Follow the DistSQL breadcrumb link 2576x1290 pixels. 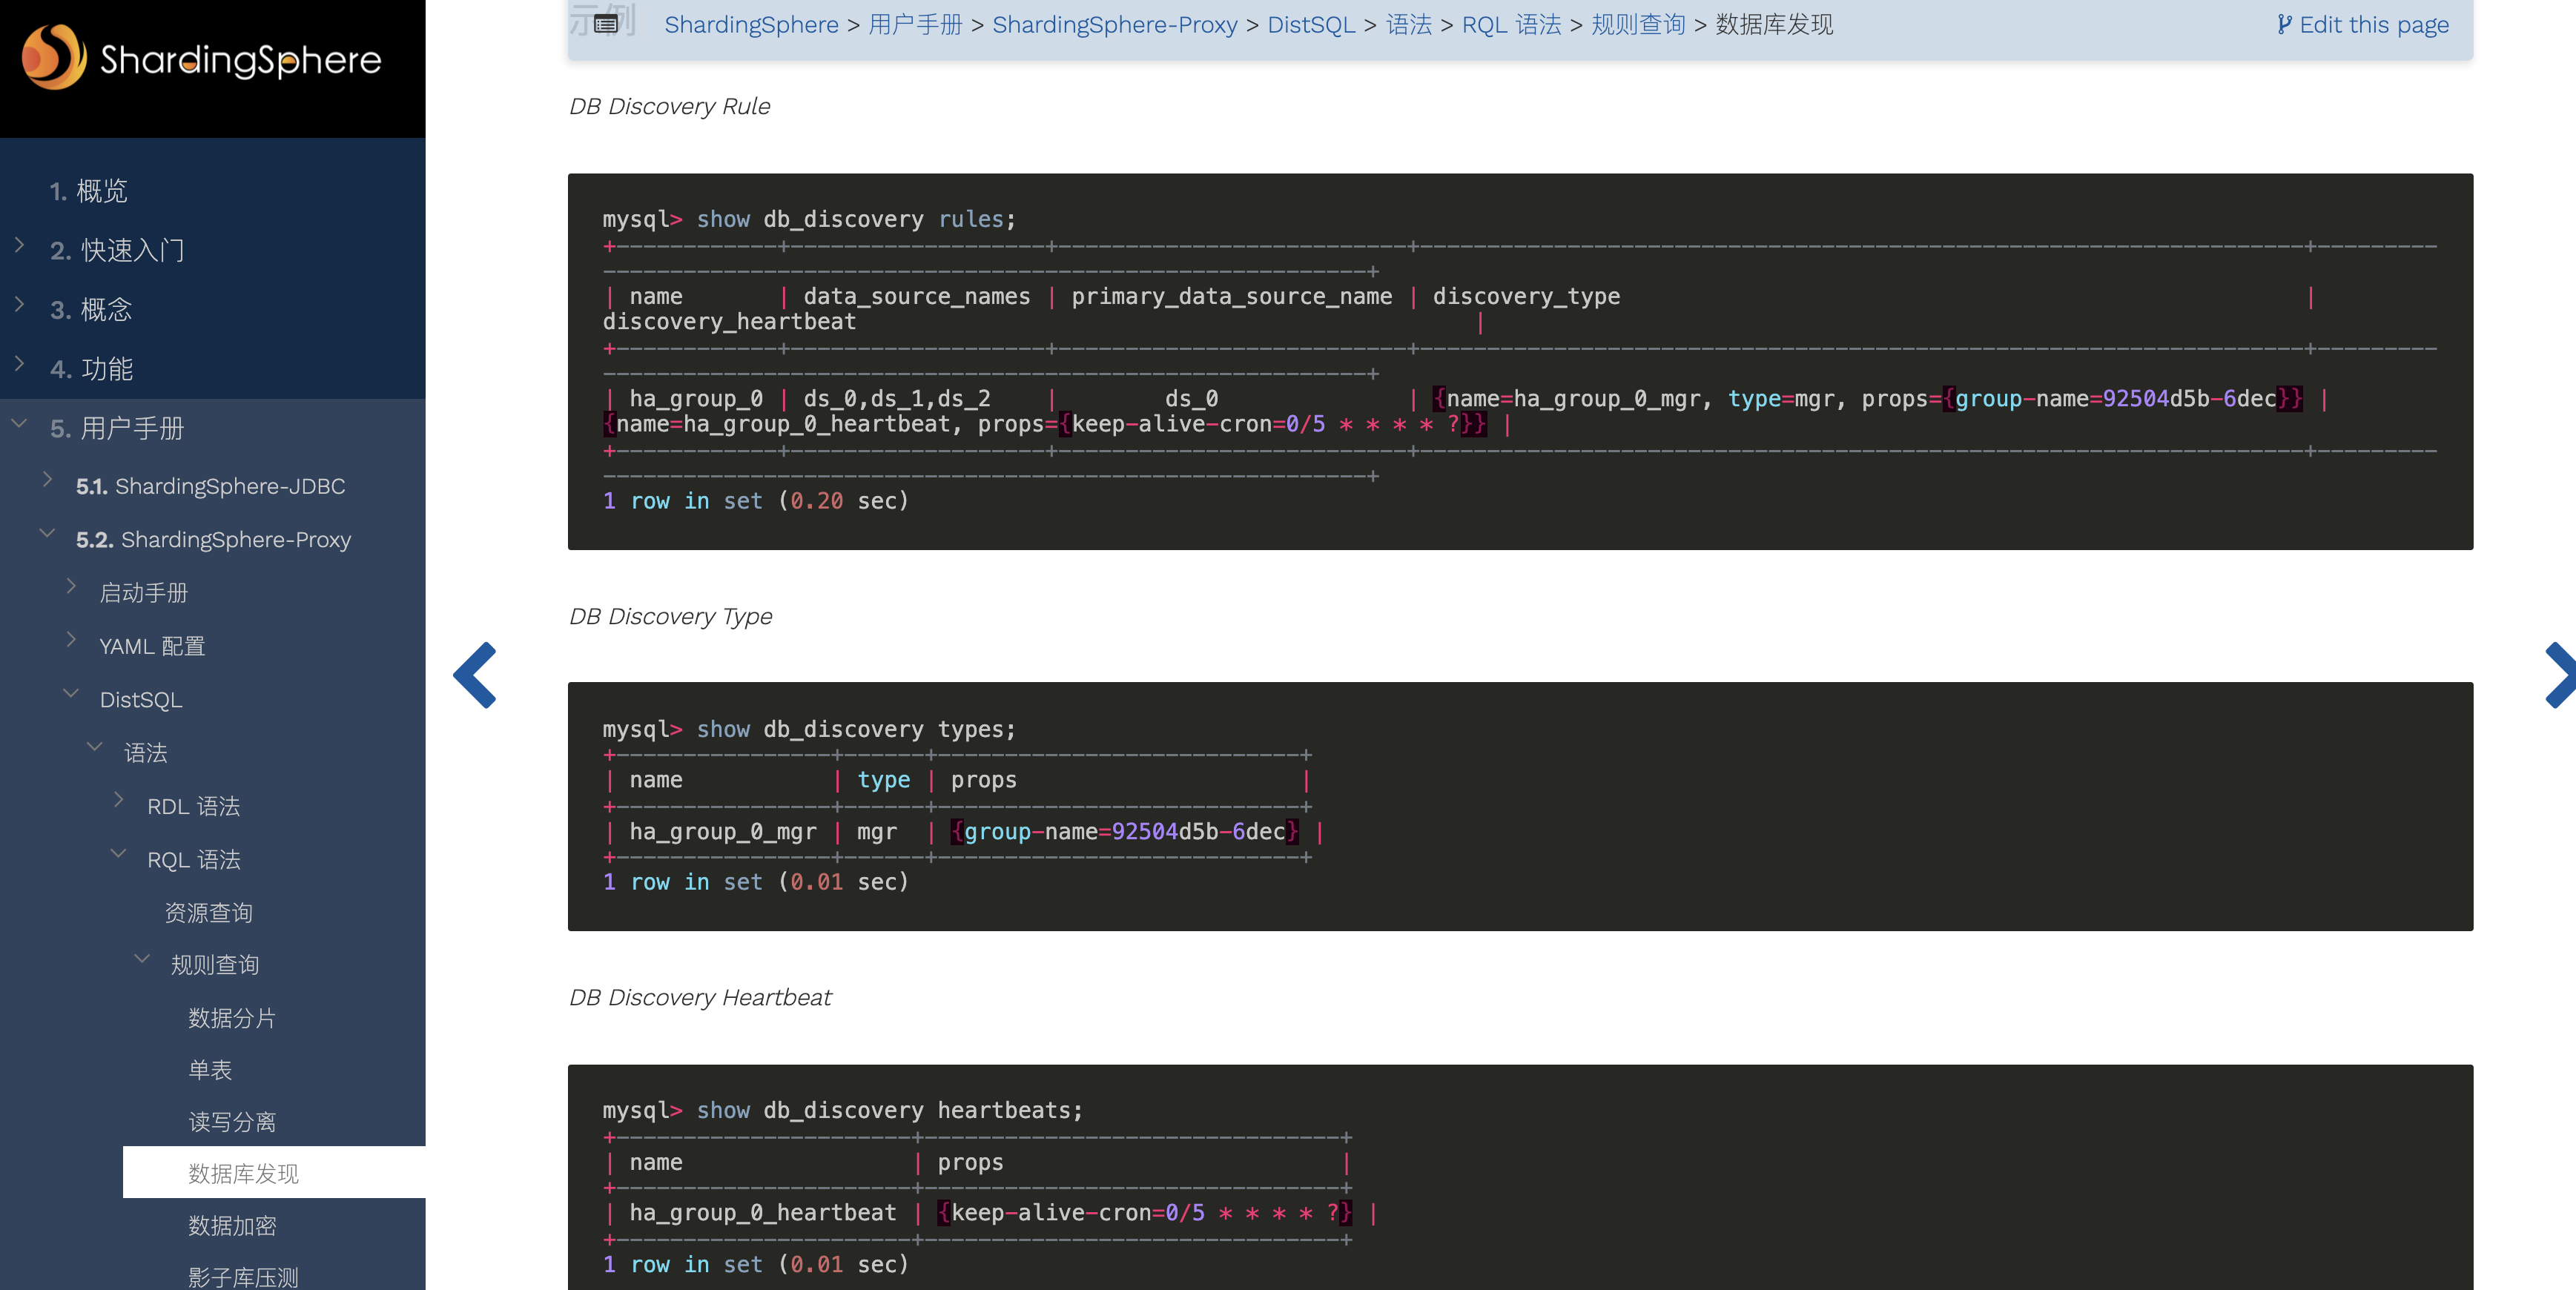(x=1311, y=25)
